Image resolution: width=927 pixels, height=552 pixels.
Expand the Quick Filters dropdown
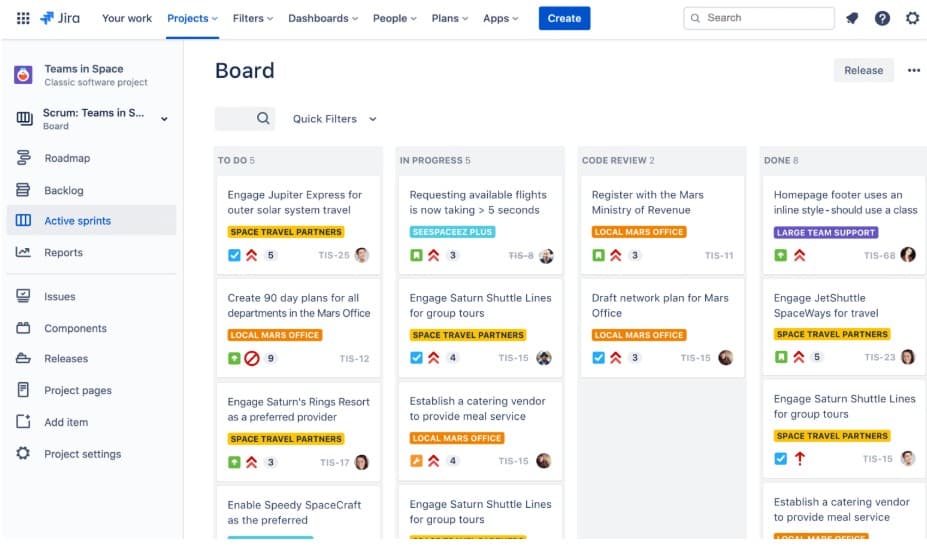pyautogui.click(x=334, y=119)
